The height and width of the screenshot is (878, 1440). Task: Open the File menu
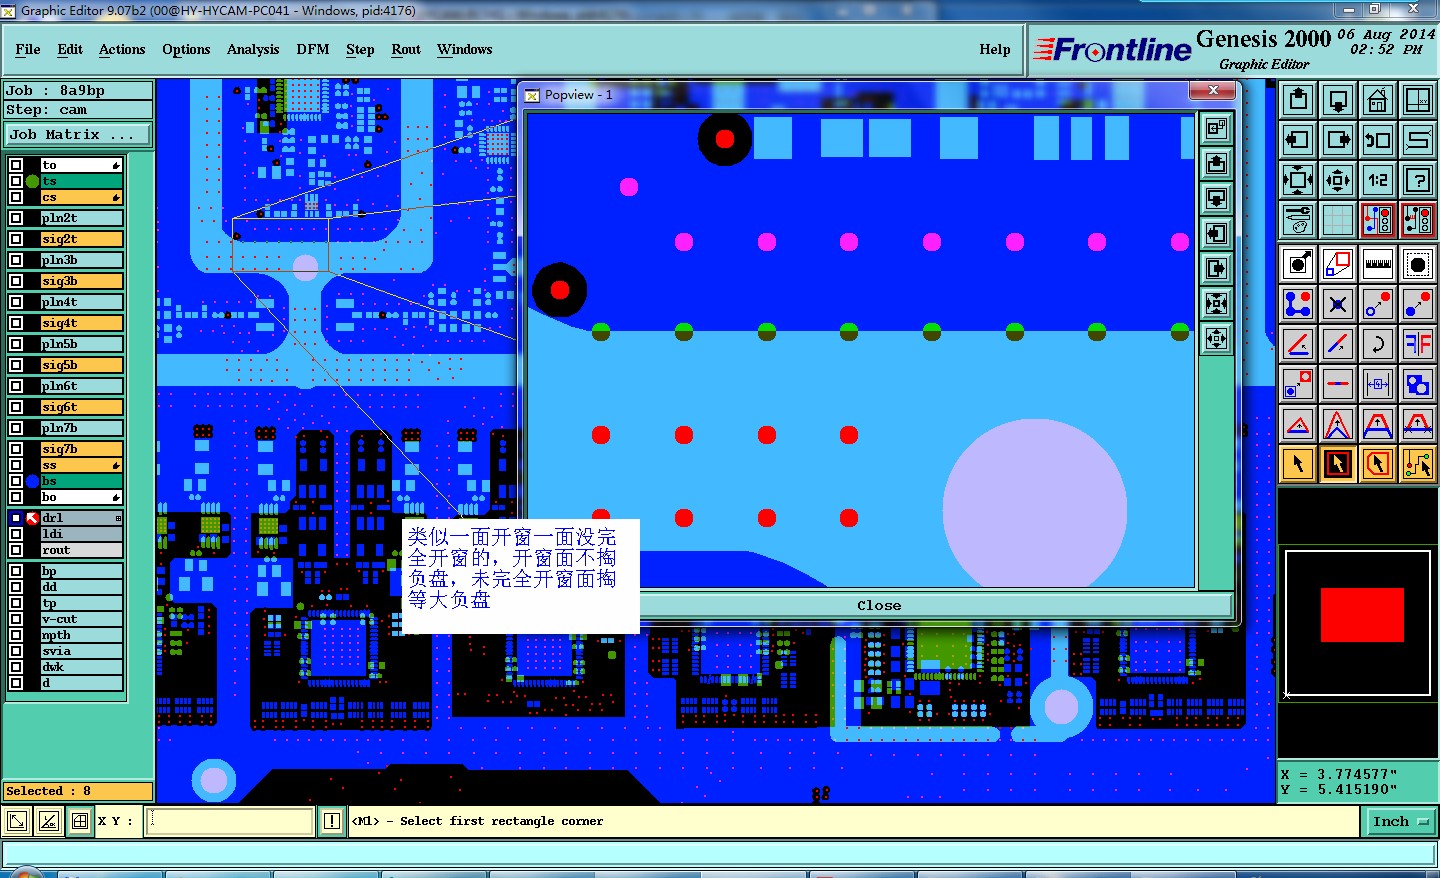(28, 49)
